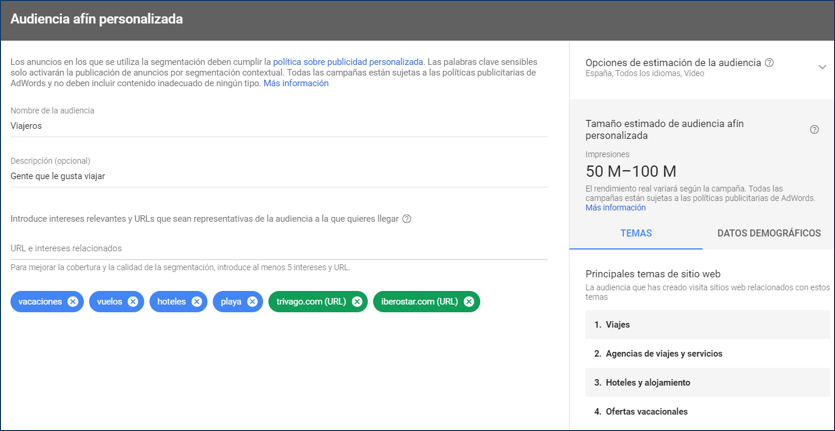Select the hoteles chip label

pos(171,302)
